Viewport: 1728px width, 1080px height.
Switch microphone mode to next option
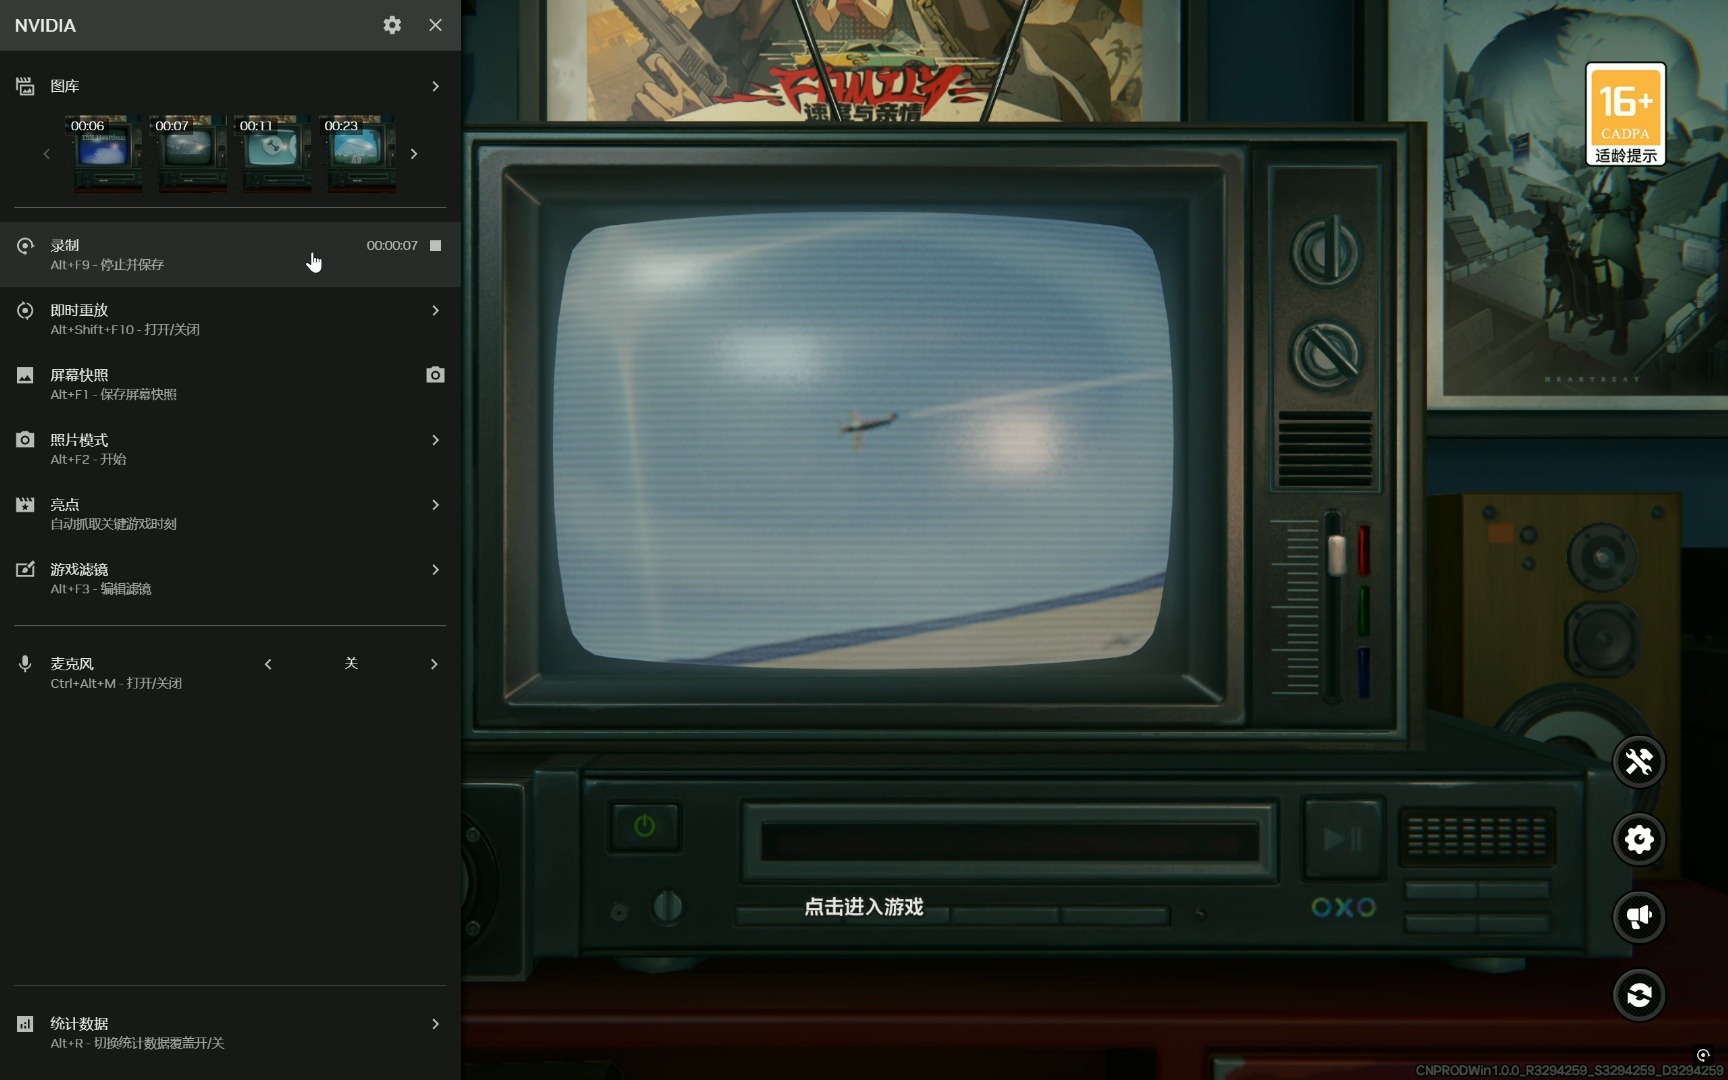coord(434,664)
